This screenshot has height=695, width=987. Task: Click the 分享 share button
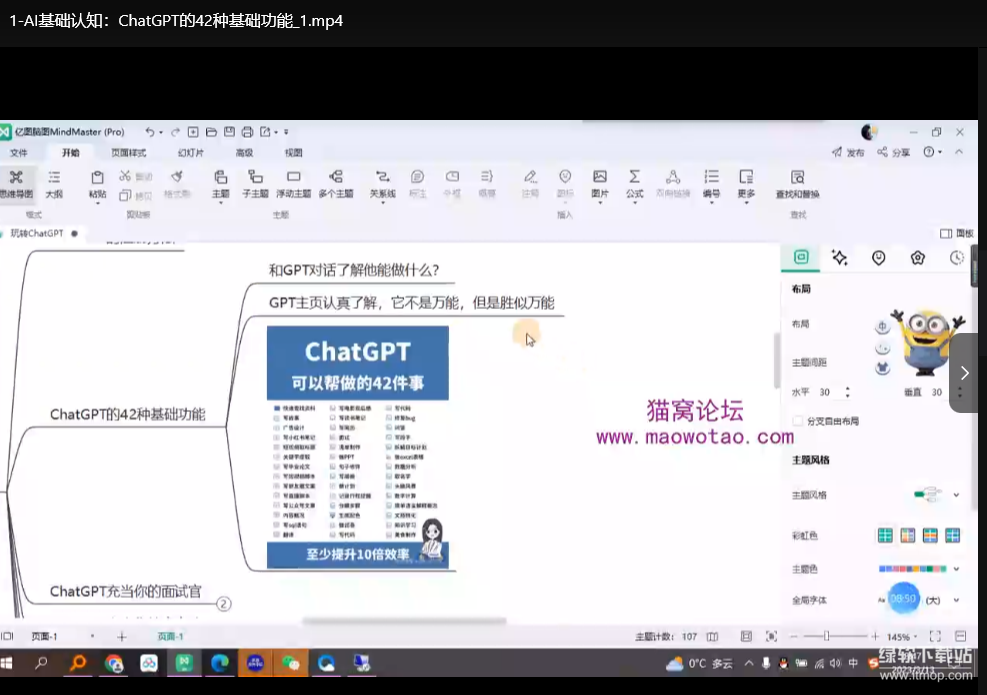pyautogui.click(x=894, y=152)
